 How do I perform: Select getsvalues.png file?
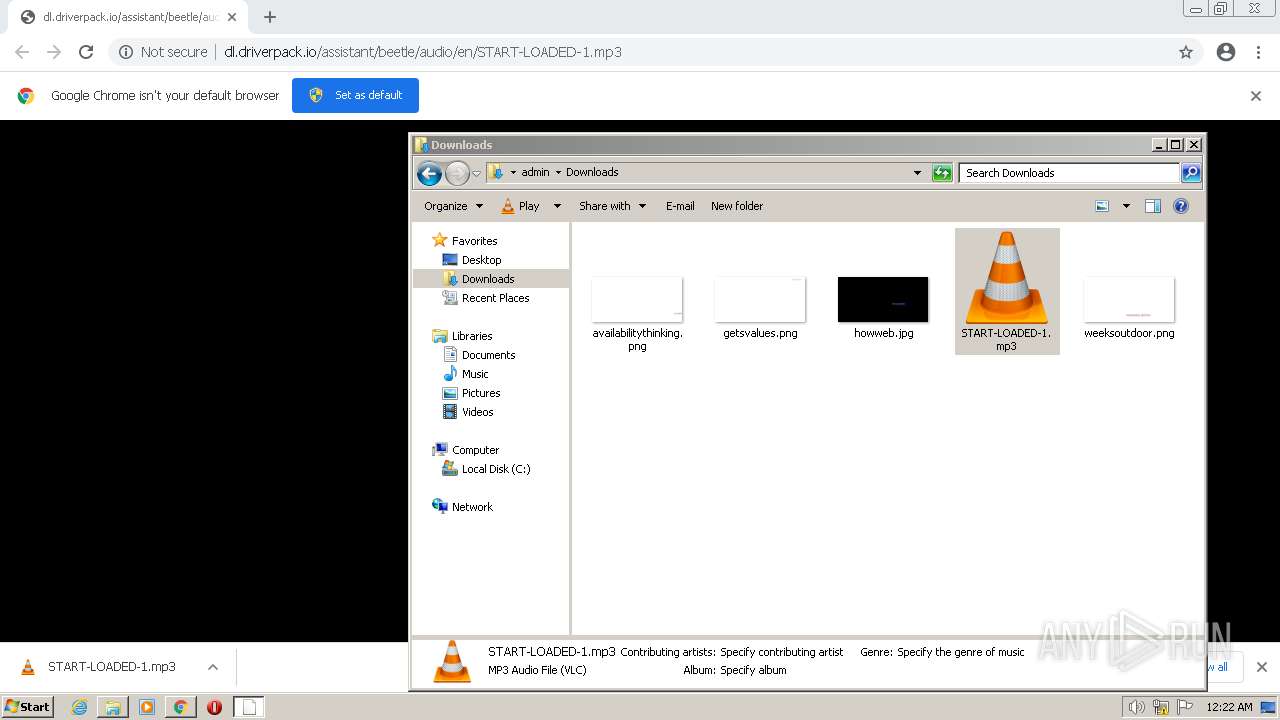(760, 308)
